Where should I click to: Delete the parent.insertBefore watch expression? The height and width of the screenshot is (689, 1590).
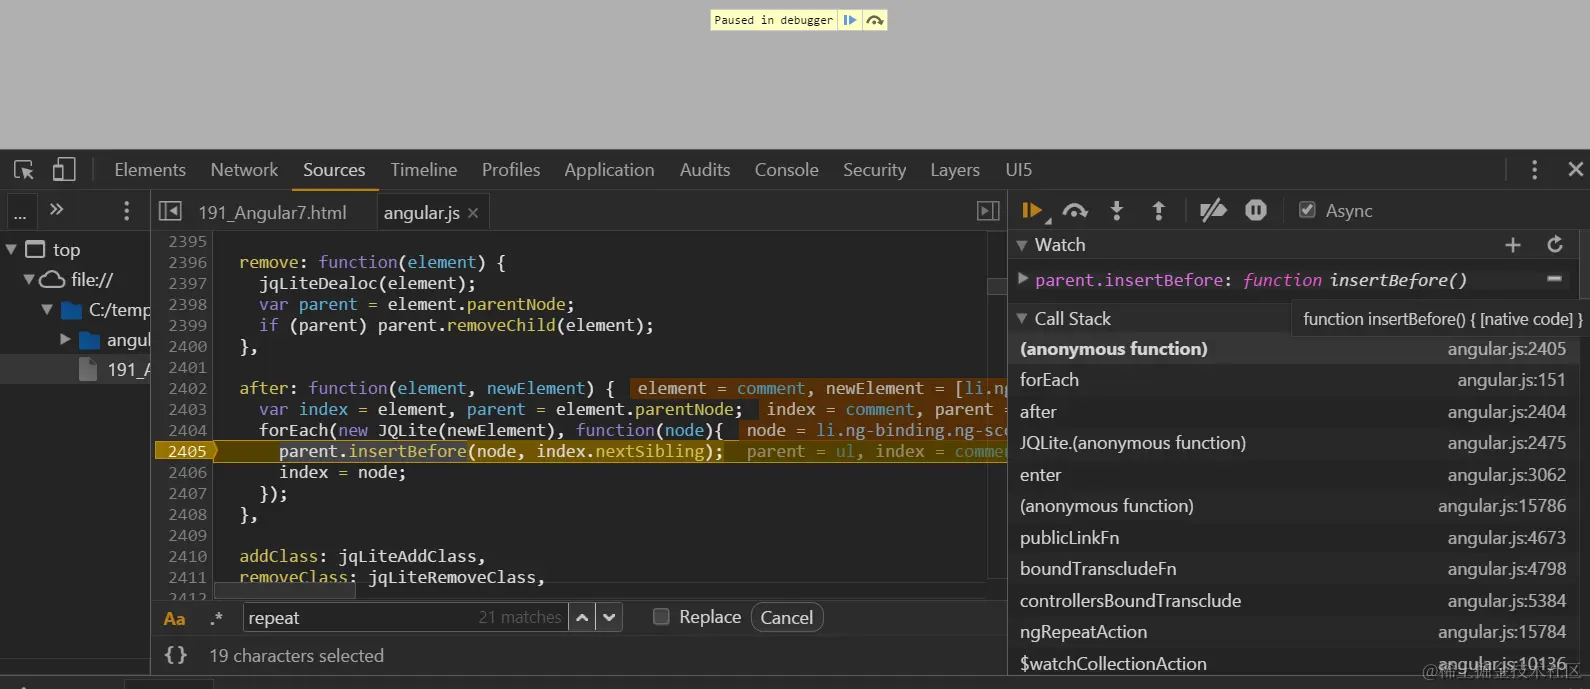(x=1554, y=279)
